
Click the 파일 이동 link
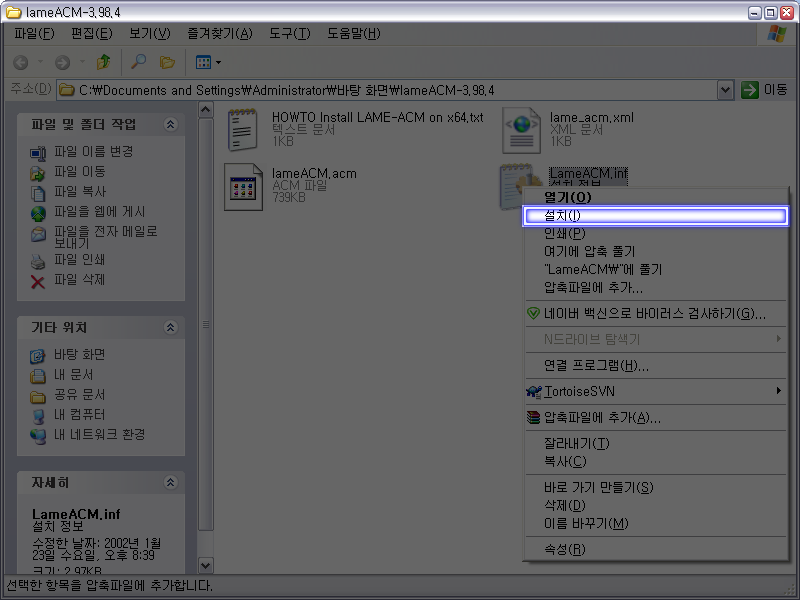pyautogui.click(x=80, y=171)
